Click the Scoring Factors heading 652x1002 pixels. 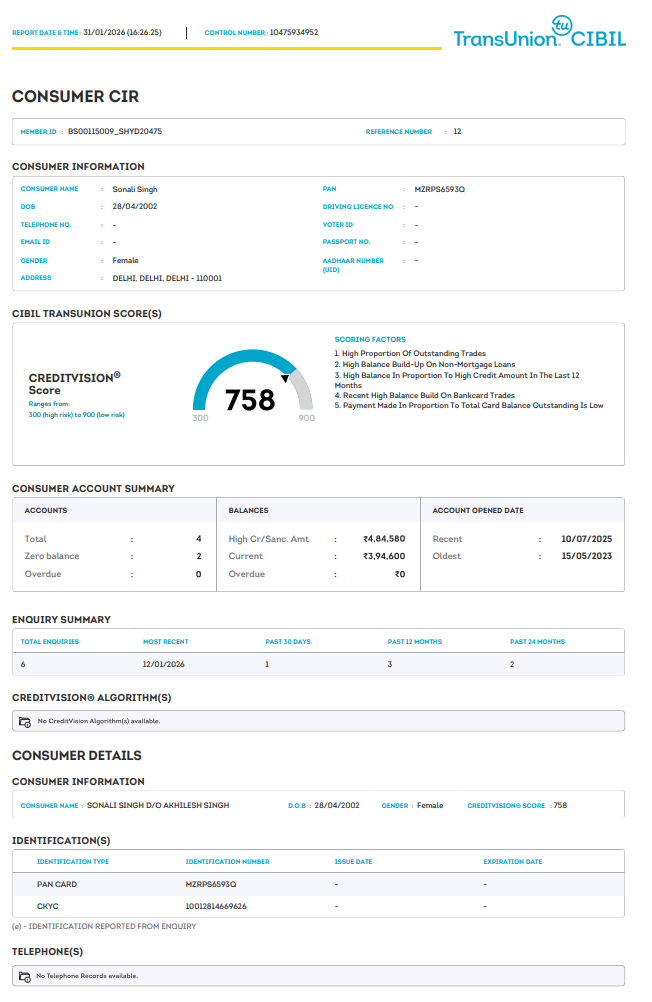pyautogui.click(x=370, y=340)
